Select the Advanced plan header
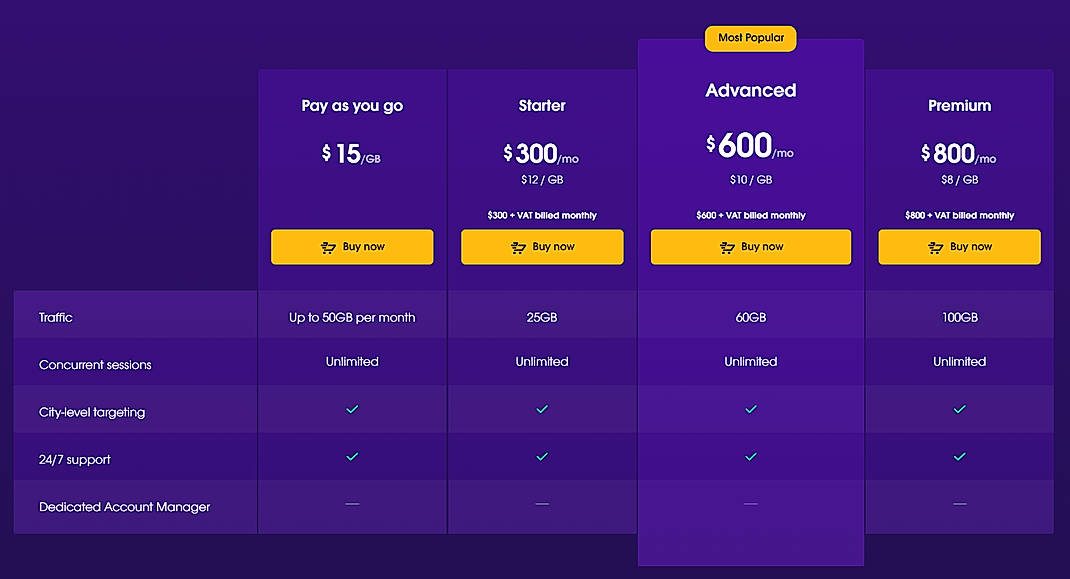Screen dimensions: 1070x579 [751, 90]
